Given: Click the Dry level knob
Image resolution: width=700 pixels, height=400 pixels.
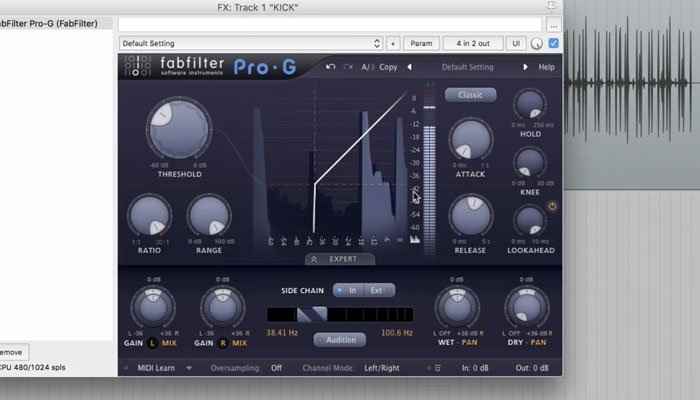Looking at the screenshot, I should point(527,307).
